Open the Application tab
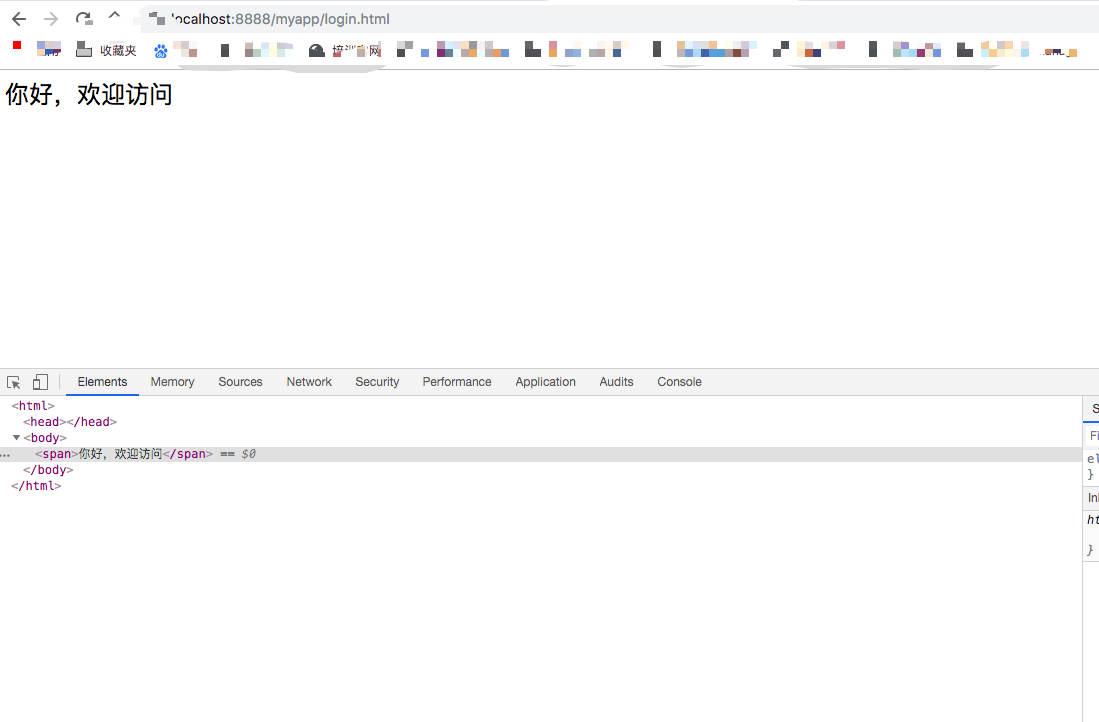The image size is (1099, 722). (x=545, y=382)
